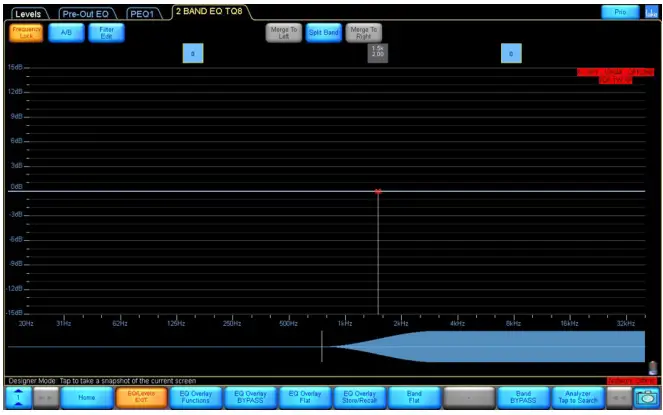Select the 2 BAND EQ TQ8 tab
This screenshot has width=663, height=415.
point(210,12)
